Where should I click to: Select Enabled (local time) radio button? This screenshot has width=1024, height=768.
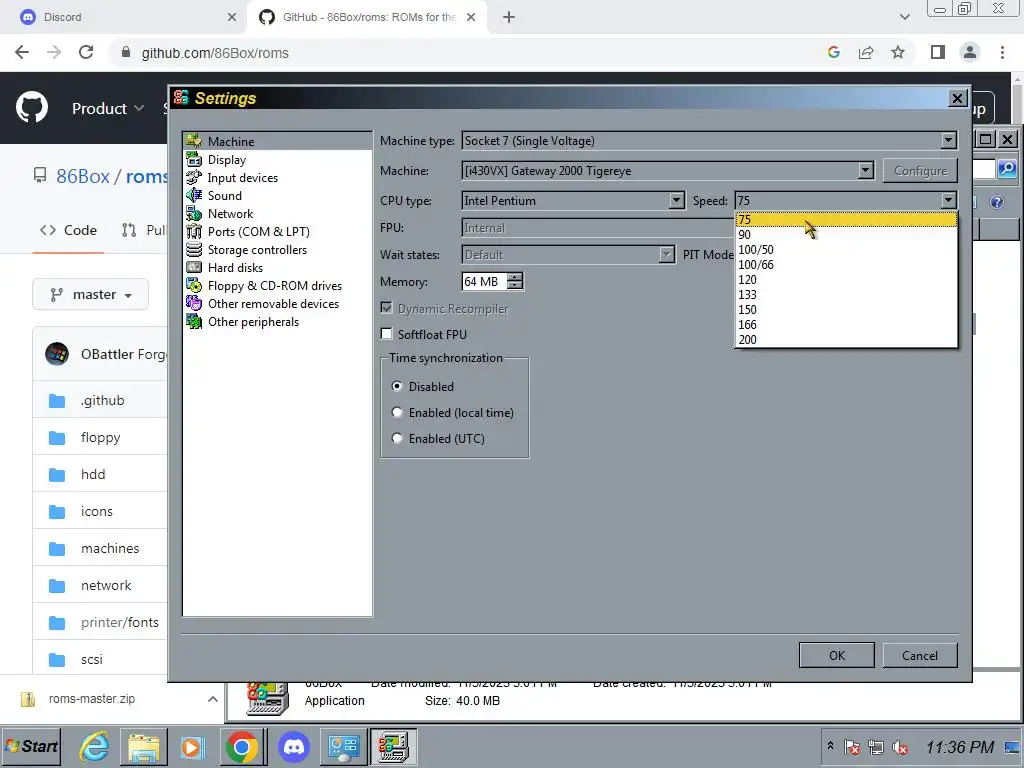pos(396,412)
